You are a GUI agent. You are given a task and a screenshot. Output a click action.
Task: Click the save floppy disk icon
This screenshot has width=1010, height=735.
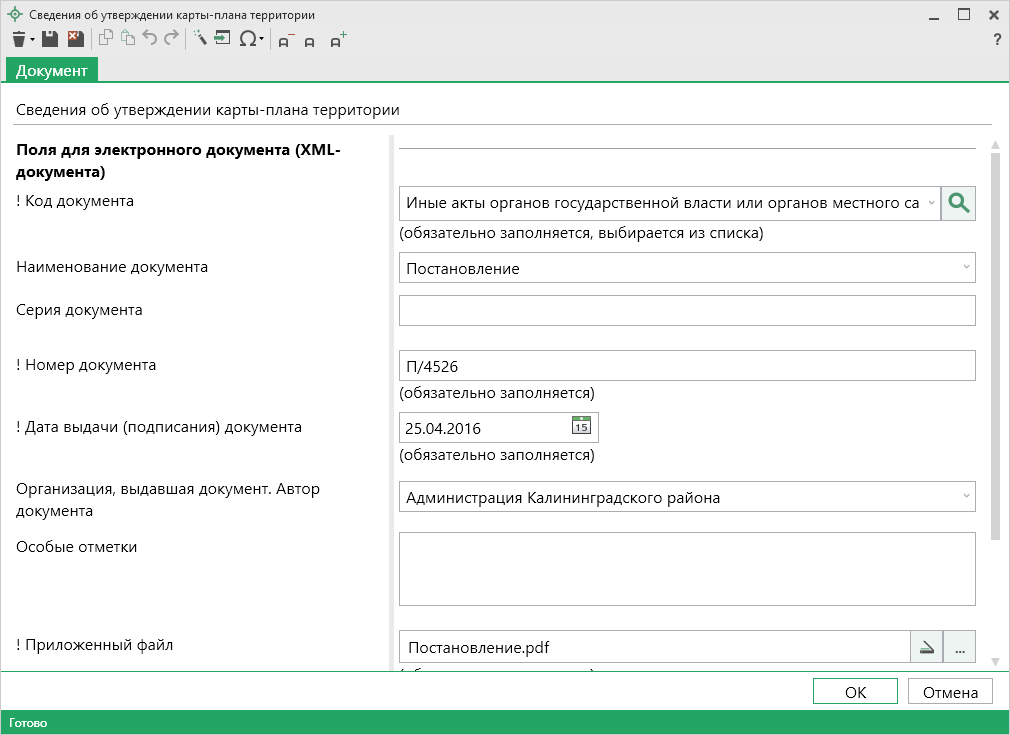(x=50, y=39)
